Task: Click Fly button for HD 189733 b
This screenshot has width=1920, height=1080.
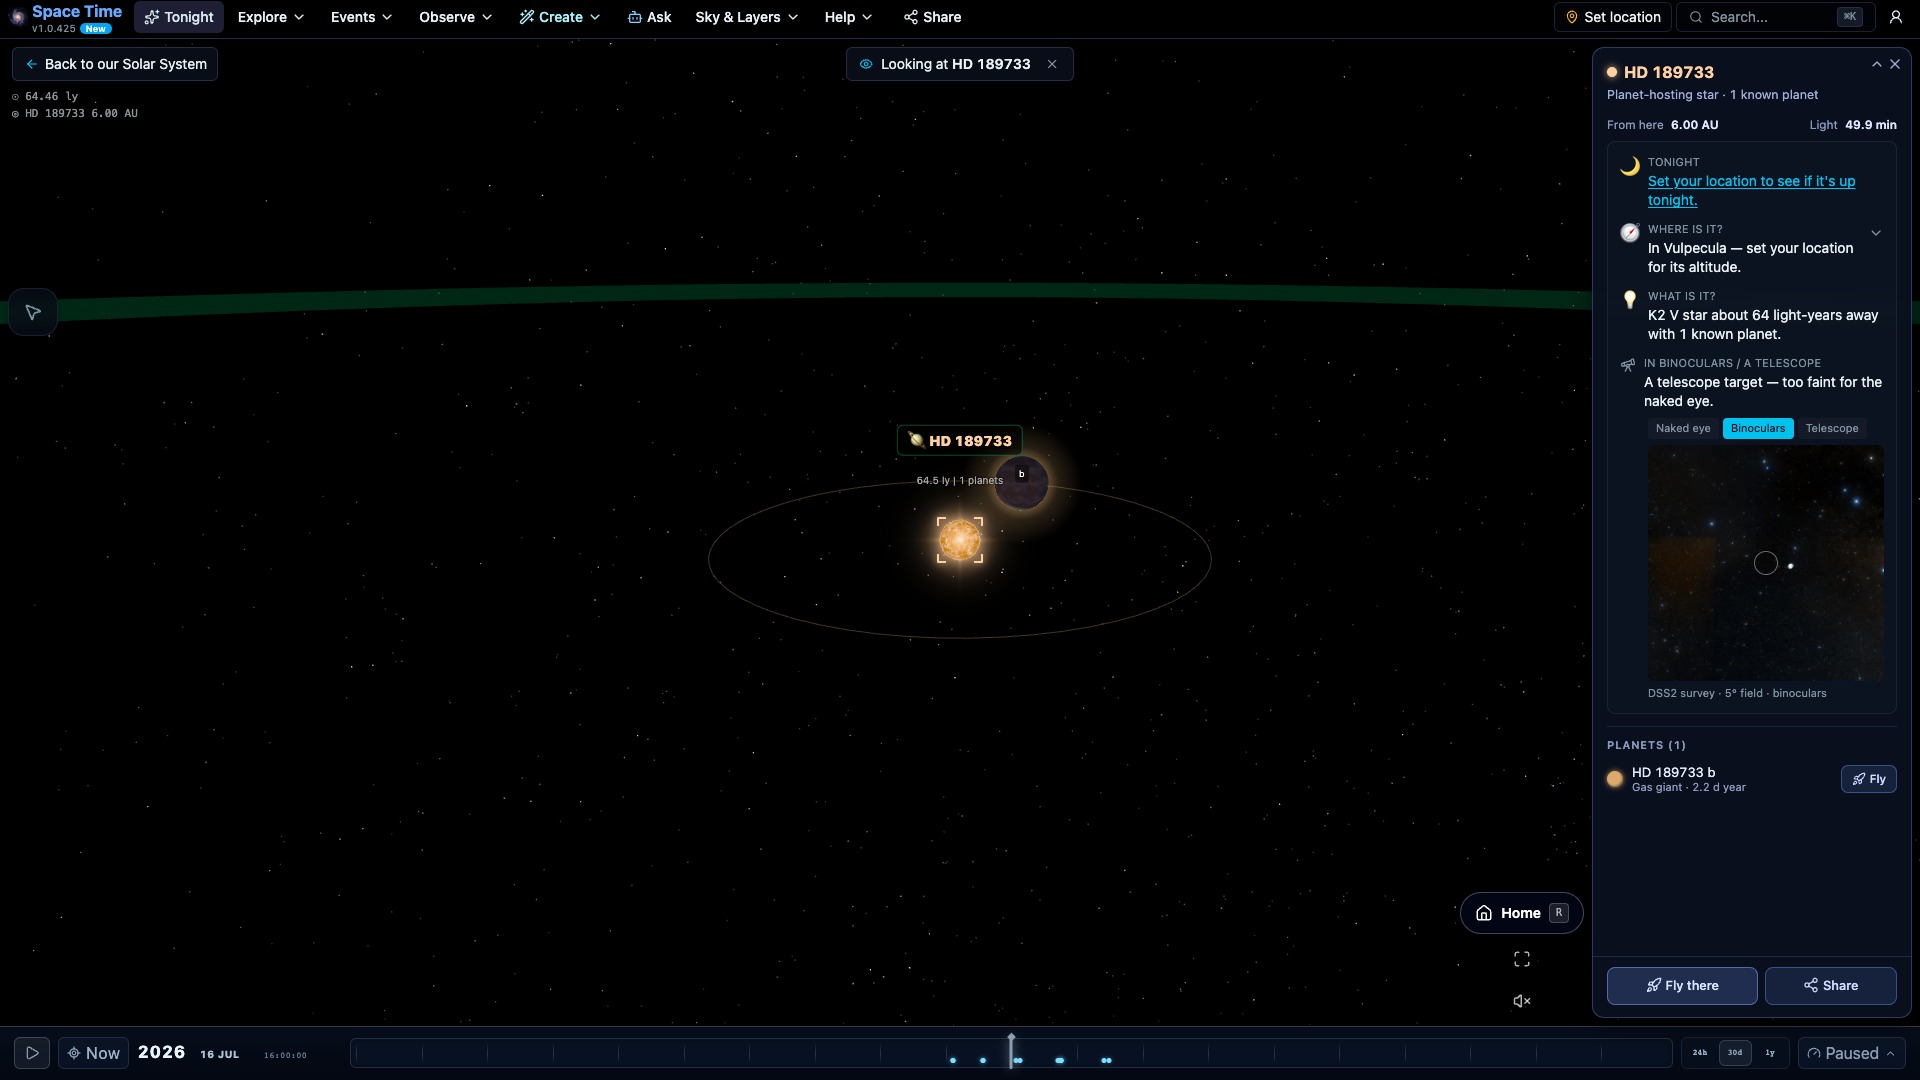Action: (x=1868, y=779)
